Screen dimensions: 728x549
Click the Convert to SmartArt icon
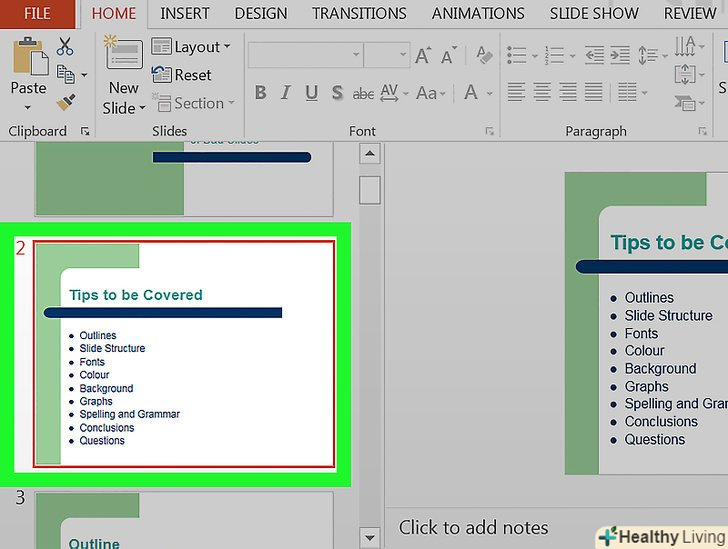(685, 103)
